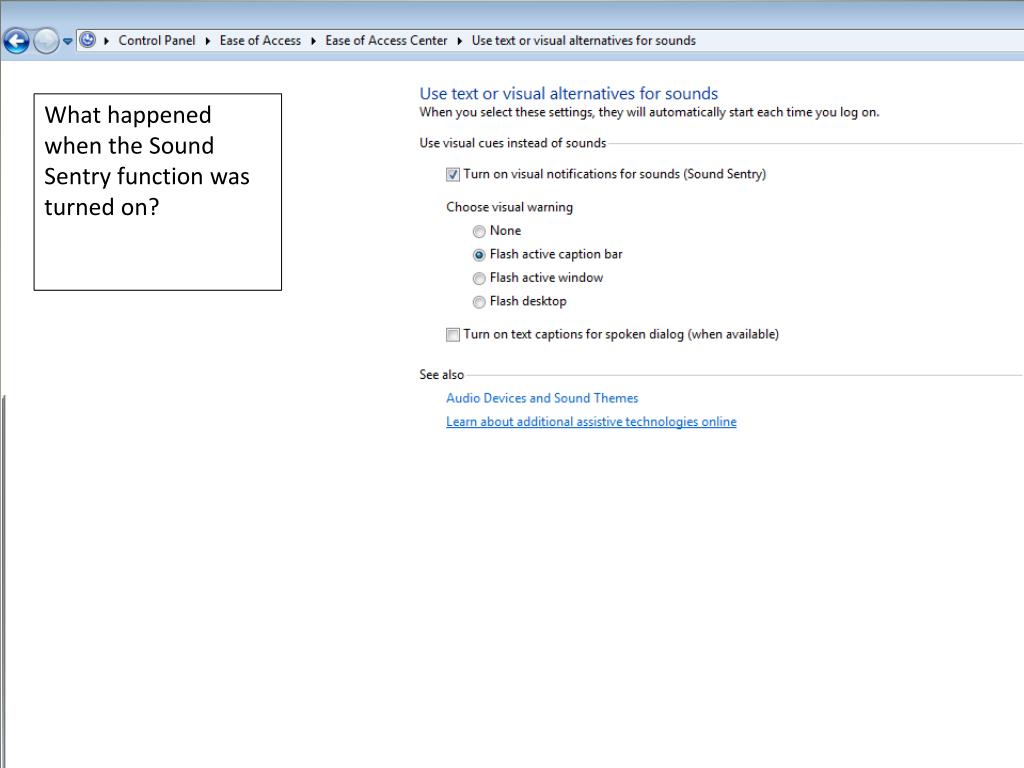The image size is (1024, 768).
Task: Open recent pages dropdown beside navigation arrows
Action: tap(67, 41)
